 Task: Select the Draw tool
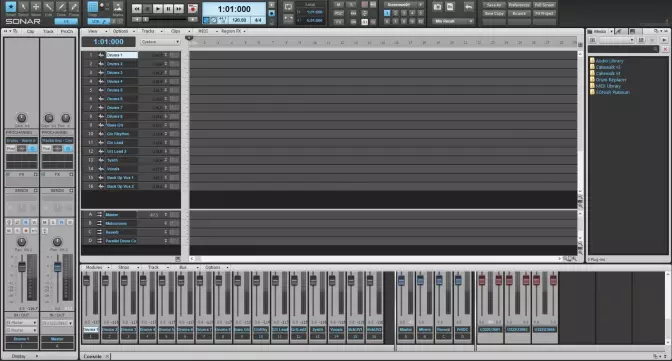(61, 7)
